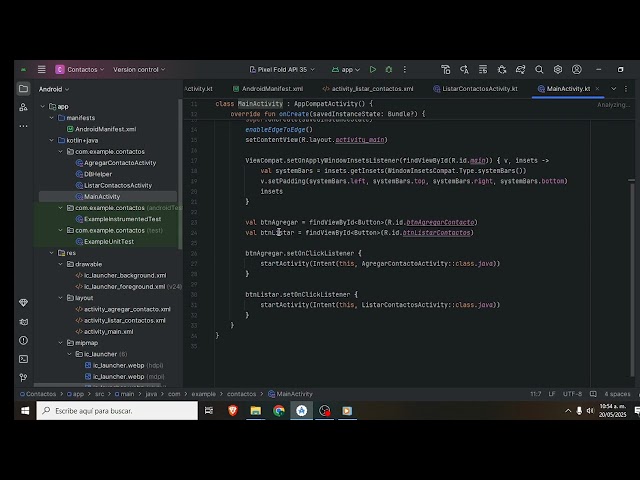Image resolution: width=640 pixels, height=480 pixels.
Task: Click 'contactos' breadcrumb in navigation bar
Action: (242, 394)
